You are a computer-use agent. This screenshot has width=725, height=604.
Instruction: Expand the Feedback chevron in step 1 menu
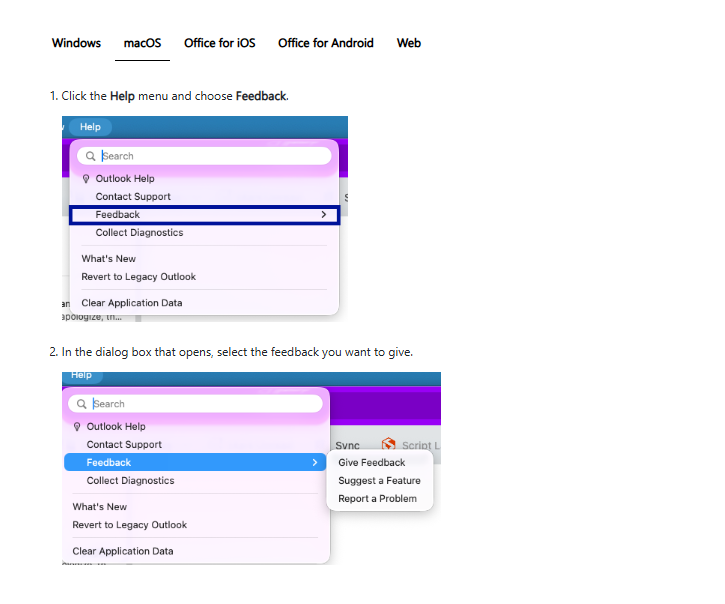click(x=324, y=215)
